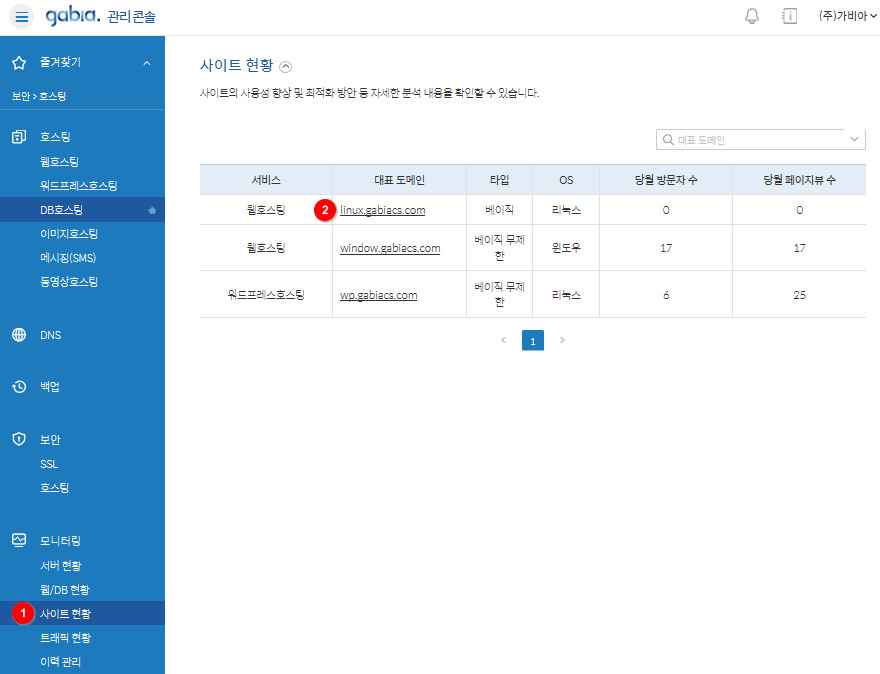Open the (주)가비아 account dropdown
This screenshot has height=674, width=880.
tap(847, 16)
